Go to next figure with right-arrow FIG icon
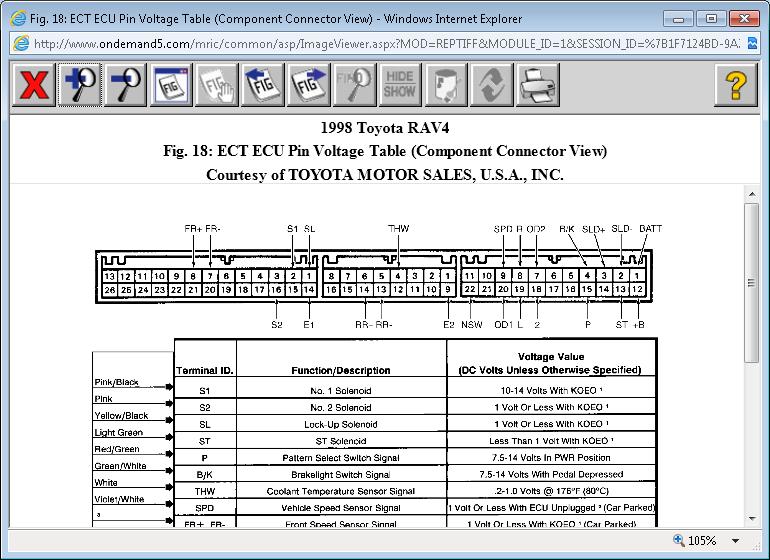 [308, 84]
